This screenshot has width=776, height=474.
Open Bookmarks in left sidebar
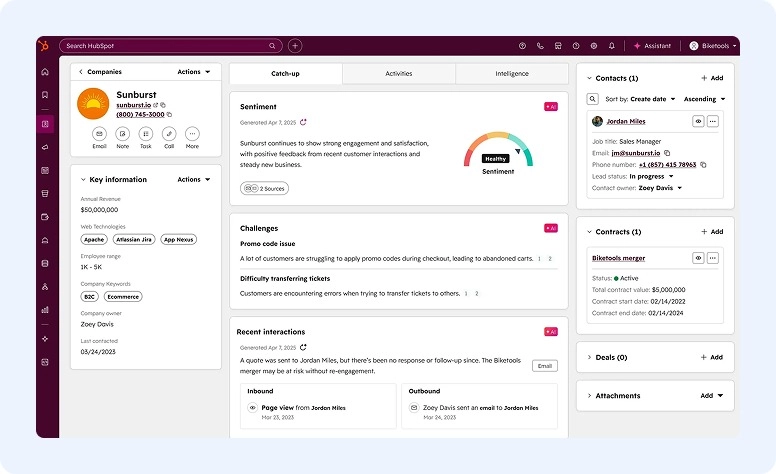pyautogui.click(x=45, y=95)
